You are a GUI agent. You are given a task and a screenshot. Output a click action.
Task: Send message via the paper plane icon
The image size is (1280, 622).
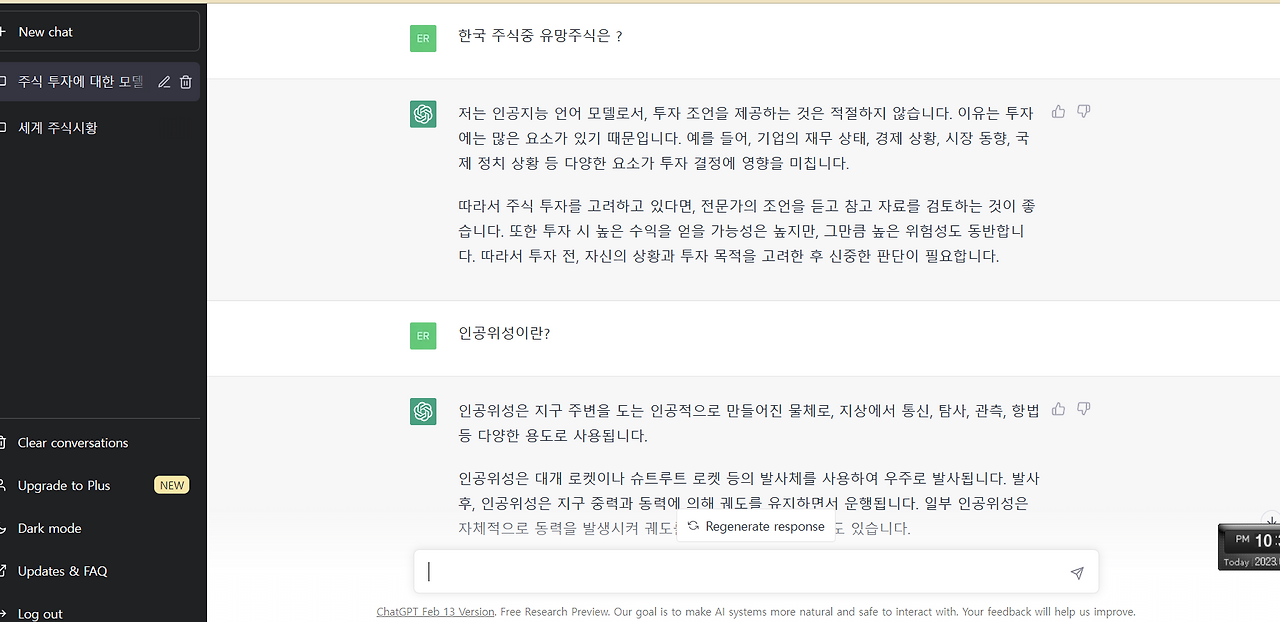tap(1076, 573)
